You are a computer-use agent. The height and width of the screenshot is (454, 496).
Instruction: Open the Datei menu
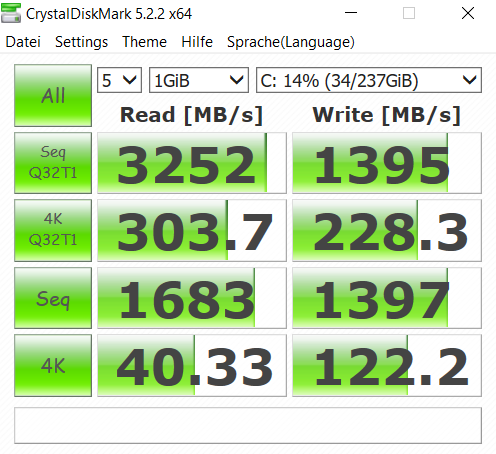(23, 42)
